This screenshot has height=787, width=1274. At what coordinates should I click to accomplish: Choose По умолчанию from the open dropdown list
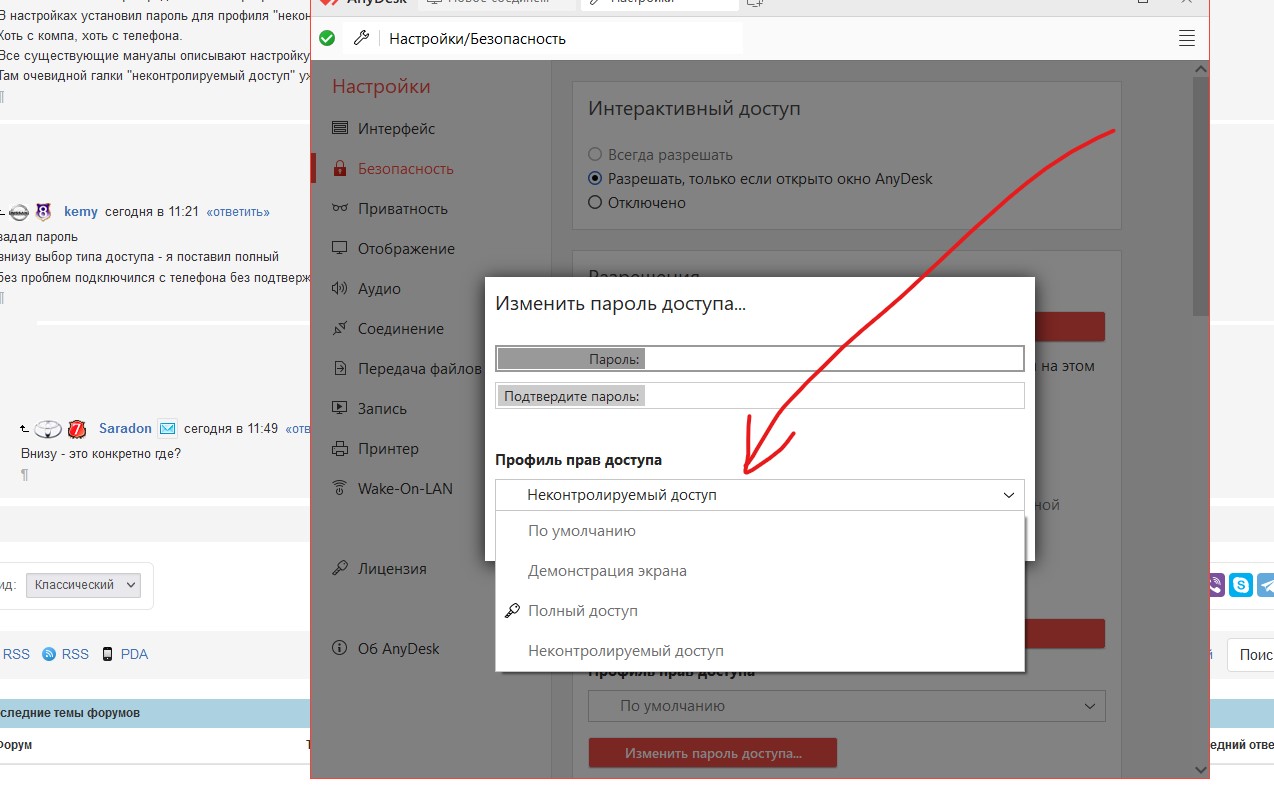tap(760, 531)
